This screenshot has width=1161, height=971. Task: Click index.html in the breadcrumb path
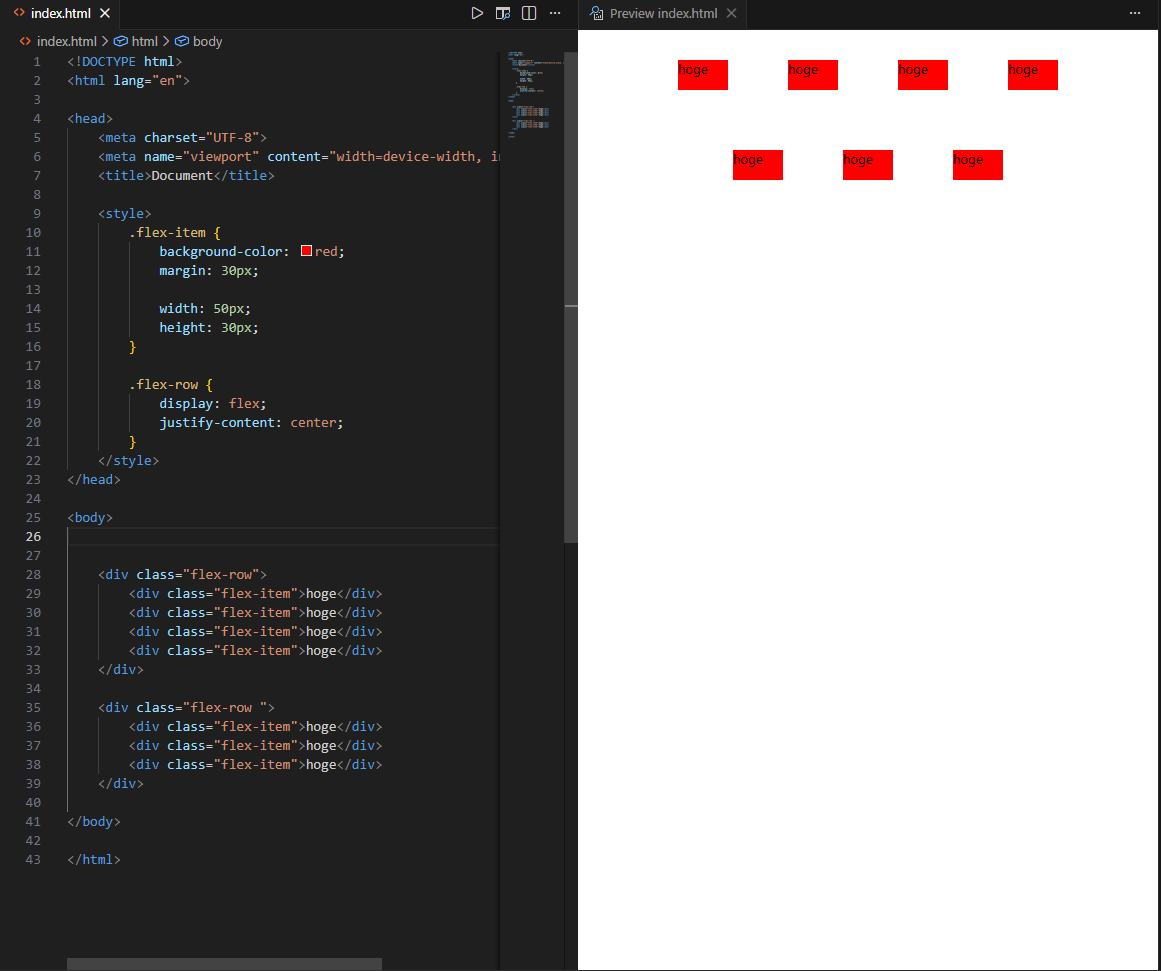coord(66,41)
